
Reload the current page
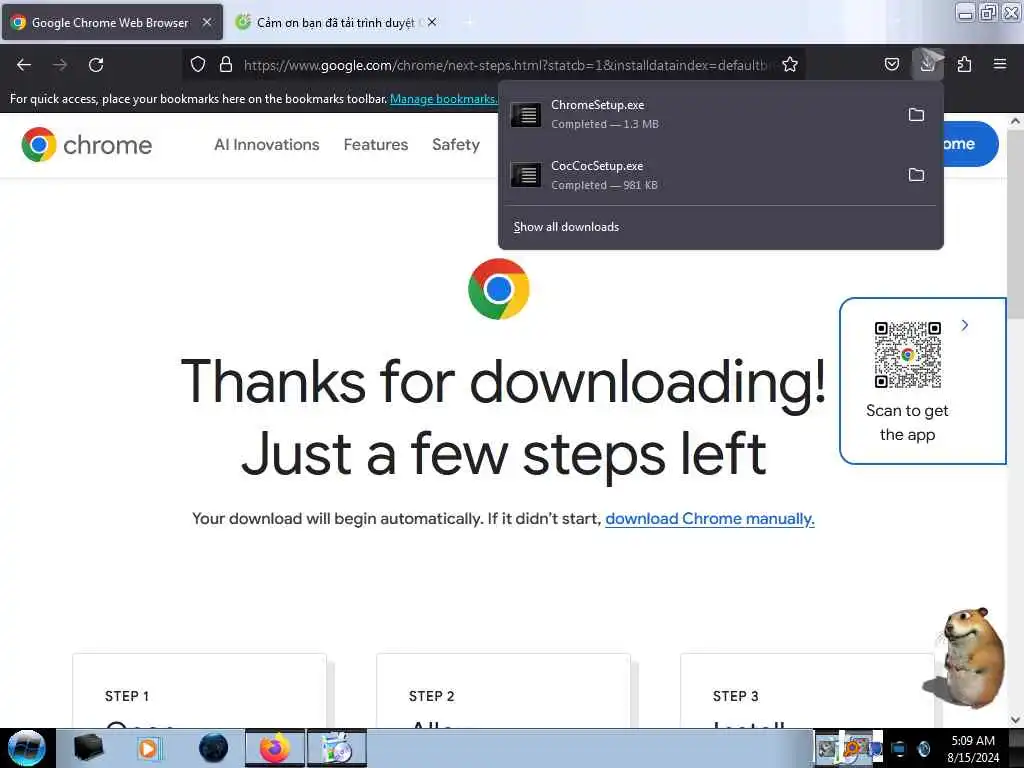(96, 65)
